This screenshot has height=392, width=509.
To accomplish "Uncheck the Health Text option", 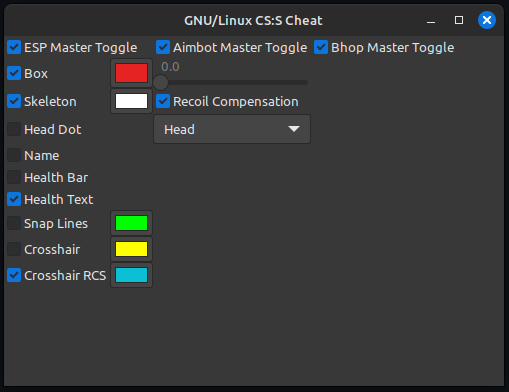I will 14,199.
